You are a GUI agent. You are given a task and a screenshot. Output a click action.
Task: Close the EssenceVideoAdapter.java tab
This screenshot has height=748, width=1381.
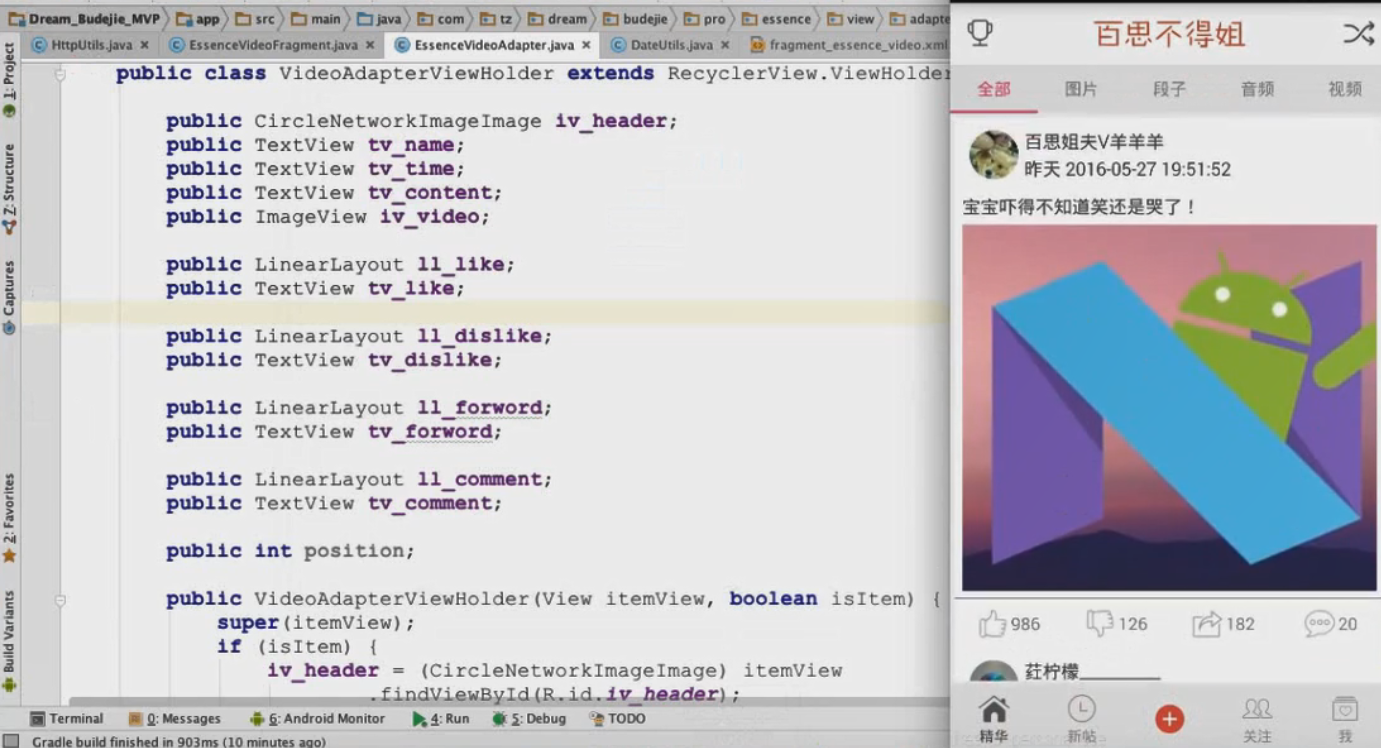(586, 45)
